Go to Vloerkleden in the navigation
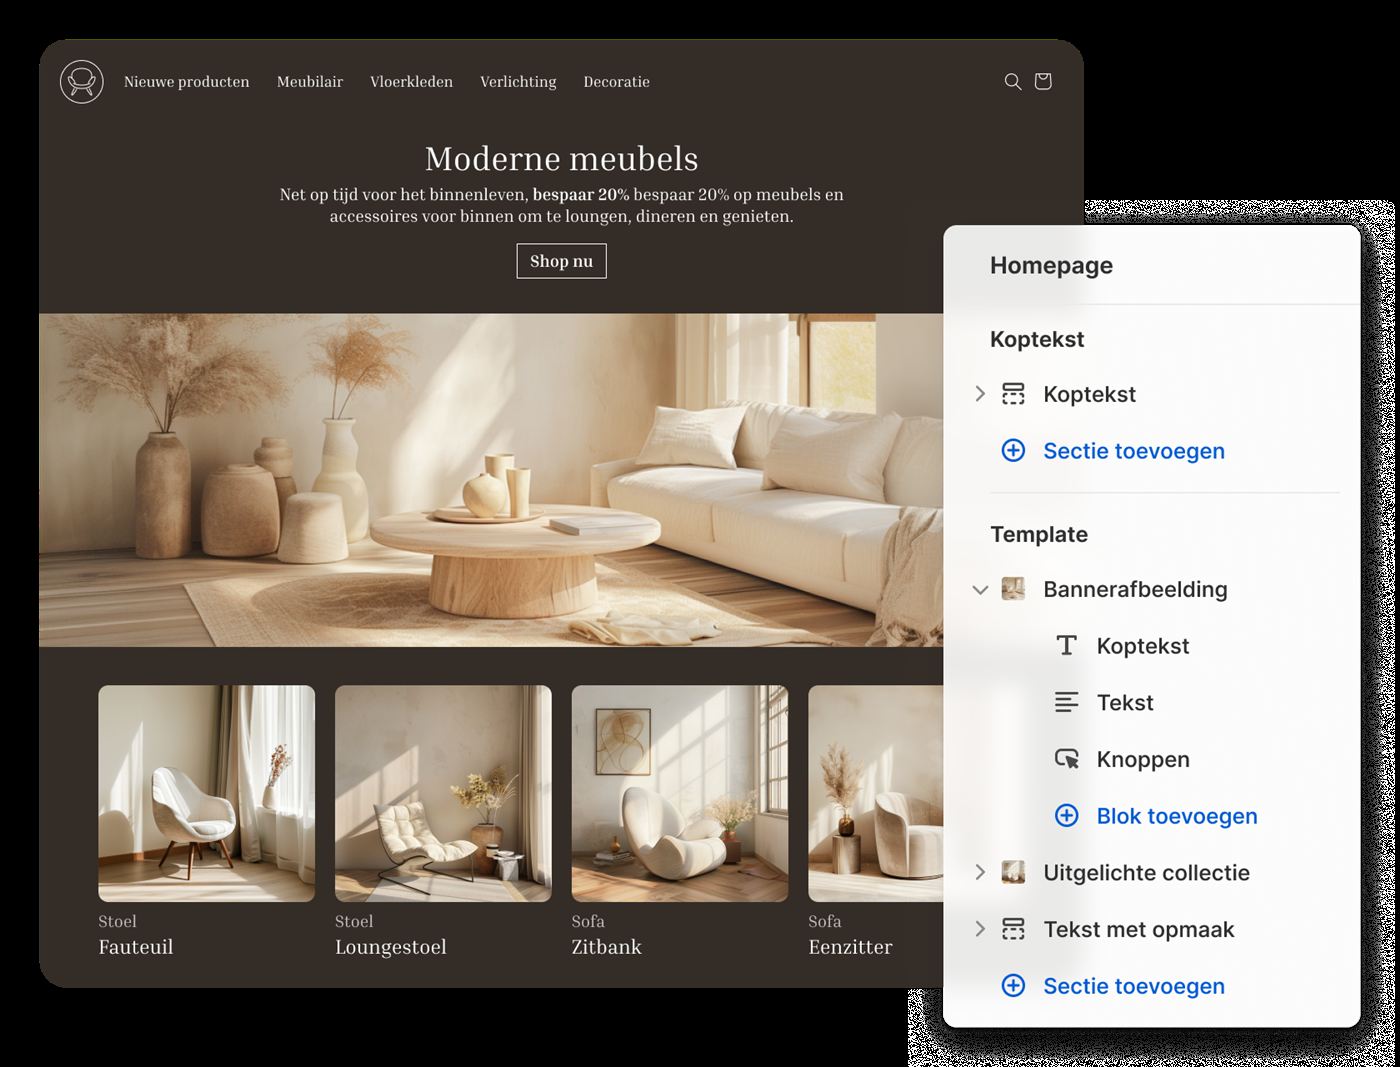 411,82
